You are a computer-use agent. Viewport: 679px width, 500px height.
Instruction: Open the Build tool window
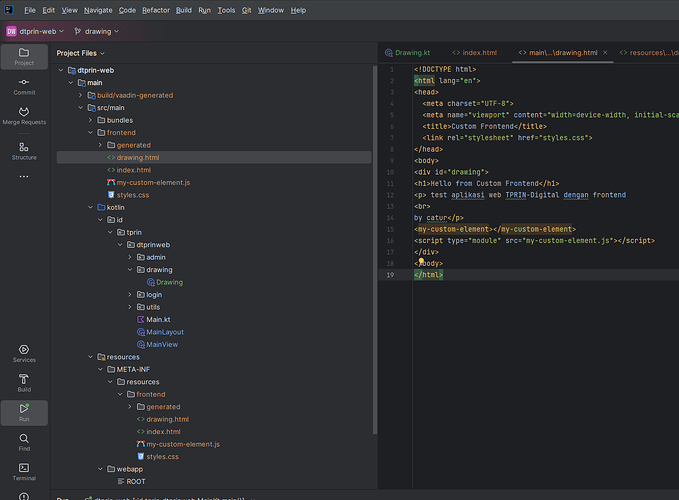click(23, 382)
